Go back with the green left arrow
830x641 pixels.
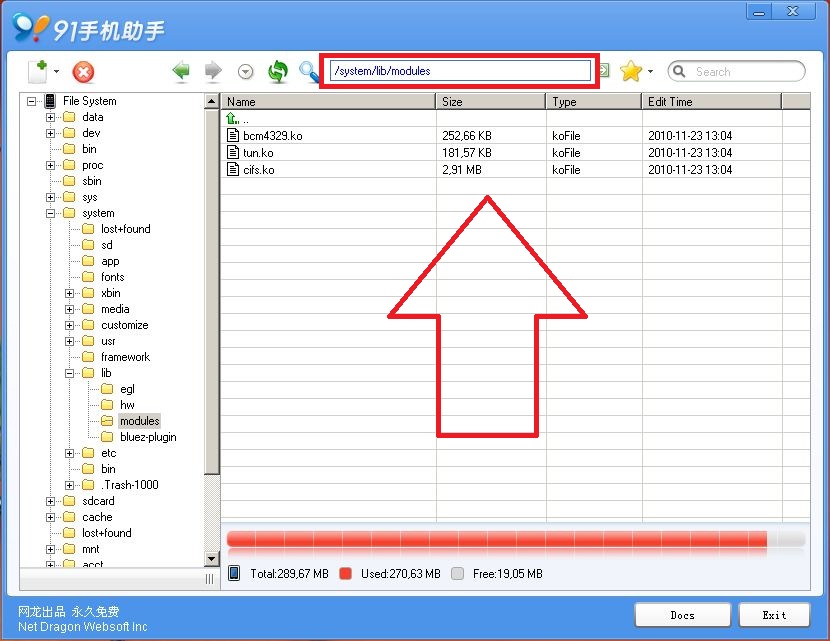[x=181, y=70]
